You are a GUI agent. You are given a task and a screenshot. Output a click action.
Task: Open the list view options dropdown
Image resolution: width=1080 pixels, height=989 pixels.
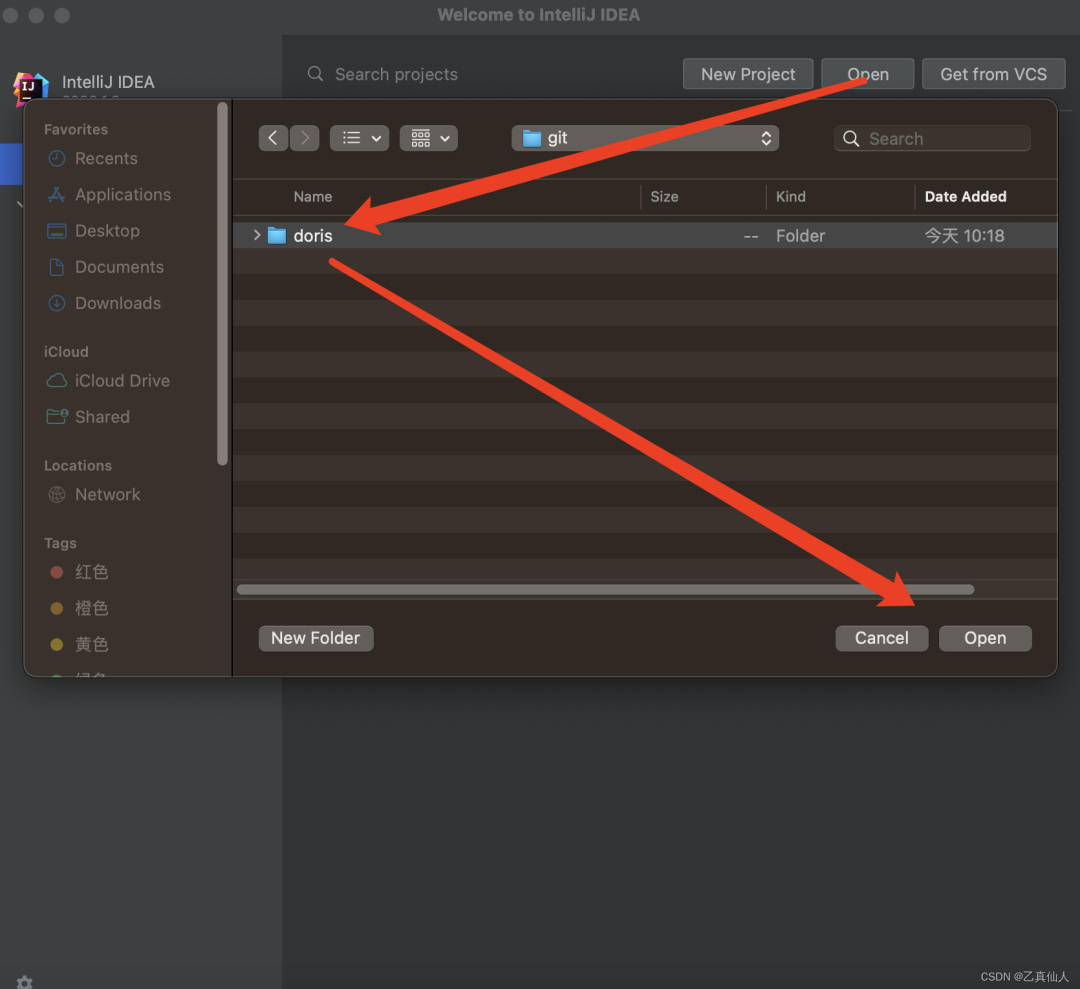(360, 138)
